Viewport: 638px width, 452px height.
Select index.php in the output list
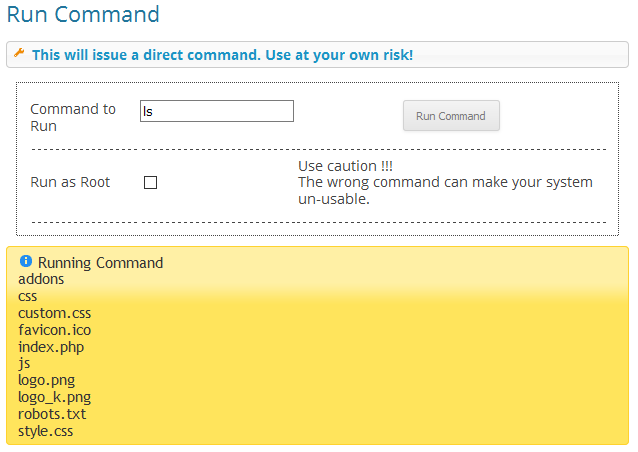tap(51, 347)
